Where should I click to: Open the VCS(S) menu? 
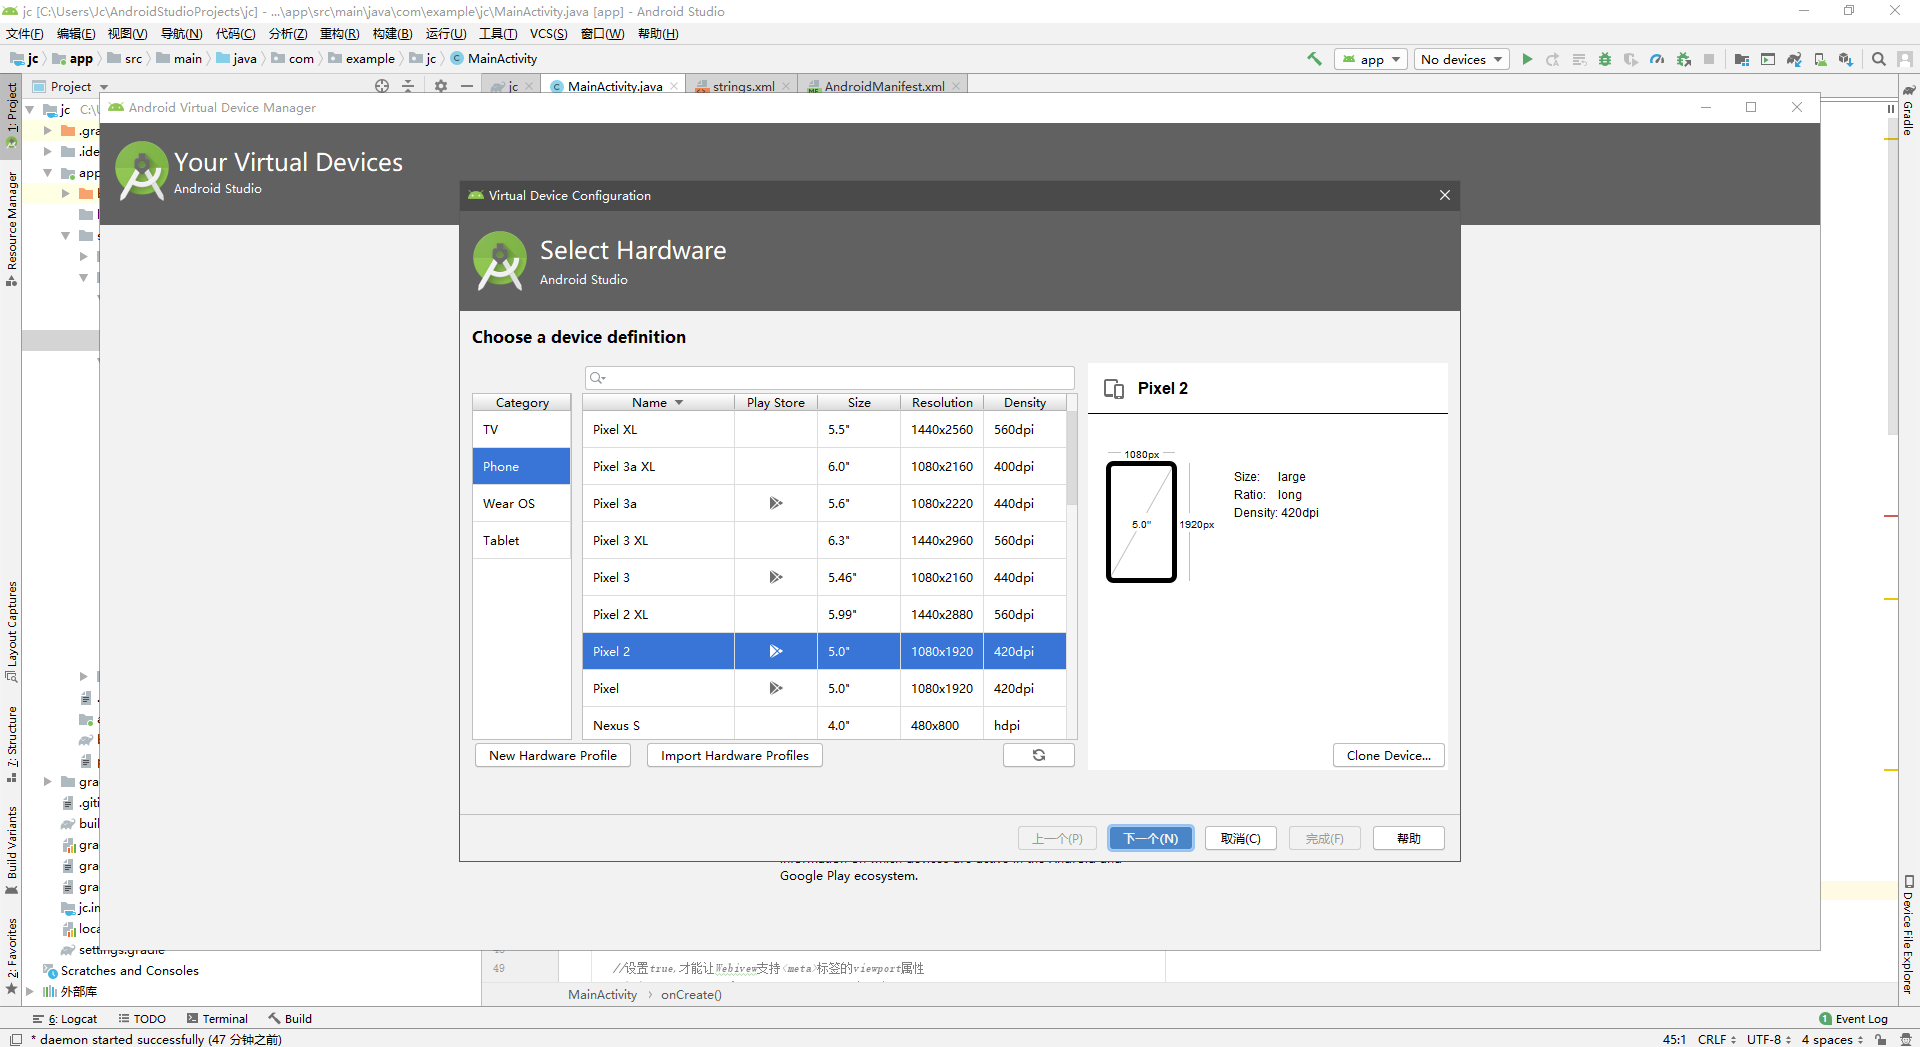pos(548,33)
